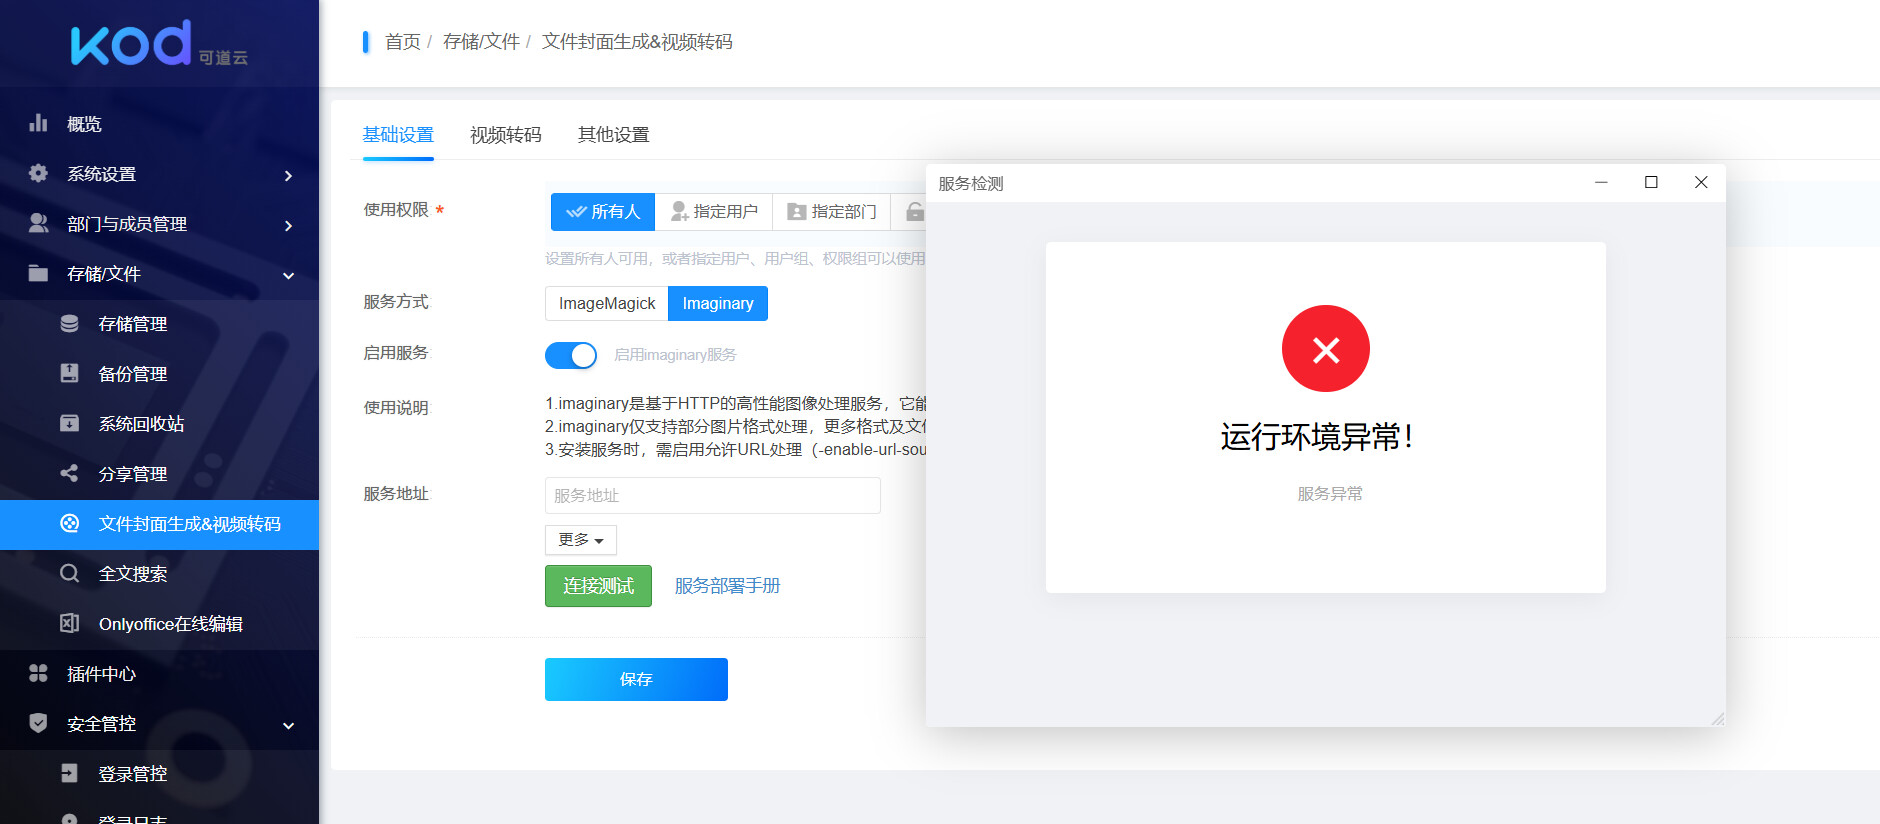Expand the 系统设置 sidebar chevron
The height and width of the screenshot is (824, 1880).
(x=288, y=175)
